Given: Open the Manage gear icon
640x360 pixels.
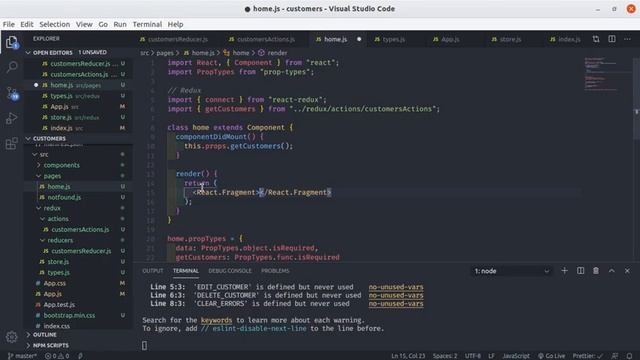Looking at the screenshot, I should coord(11,337).
